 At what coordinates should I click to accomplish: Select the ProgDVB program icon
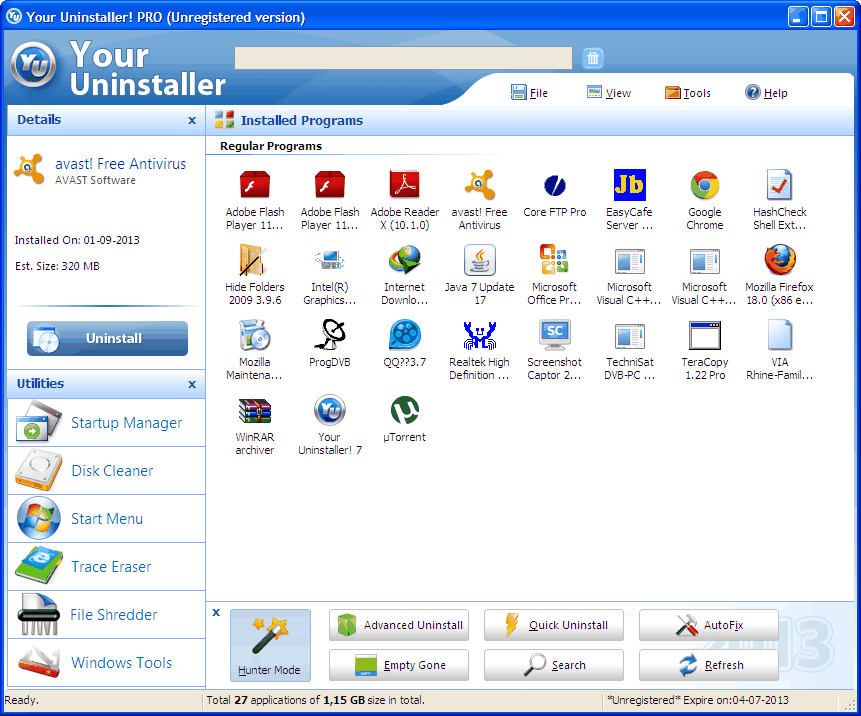(x=329, y=335)
